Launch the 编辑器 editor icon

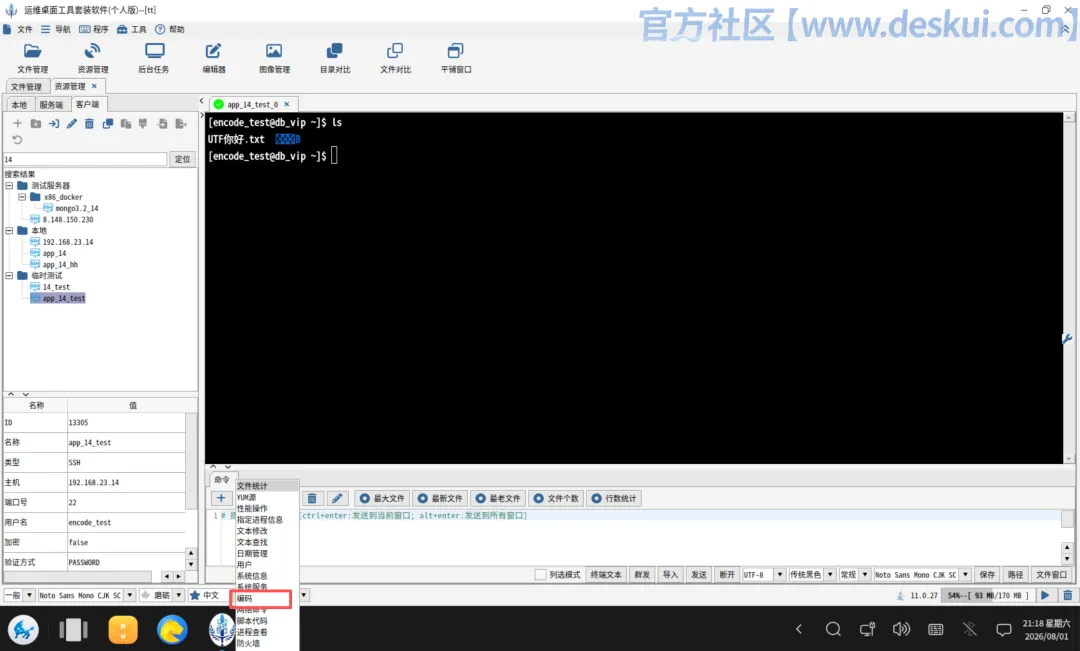point(214,58)
